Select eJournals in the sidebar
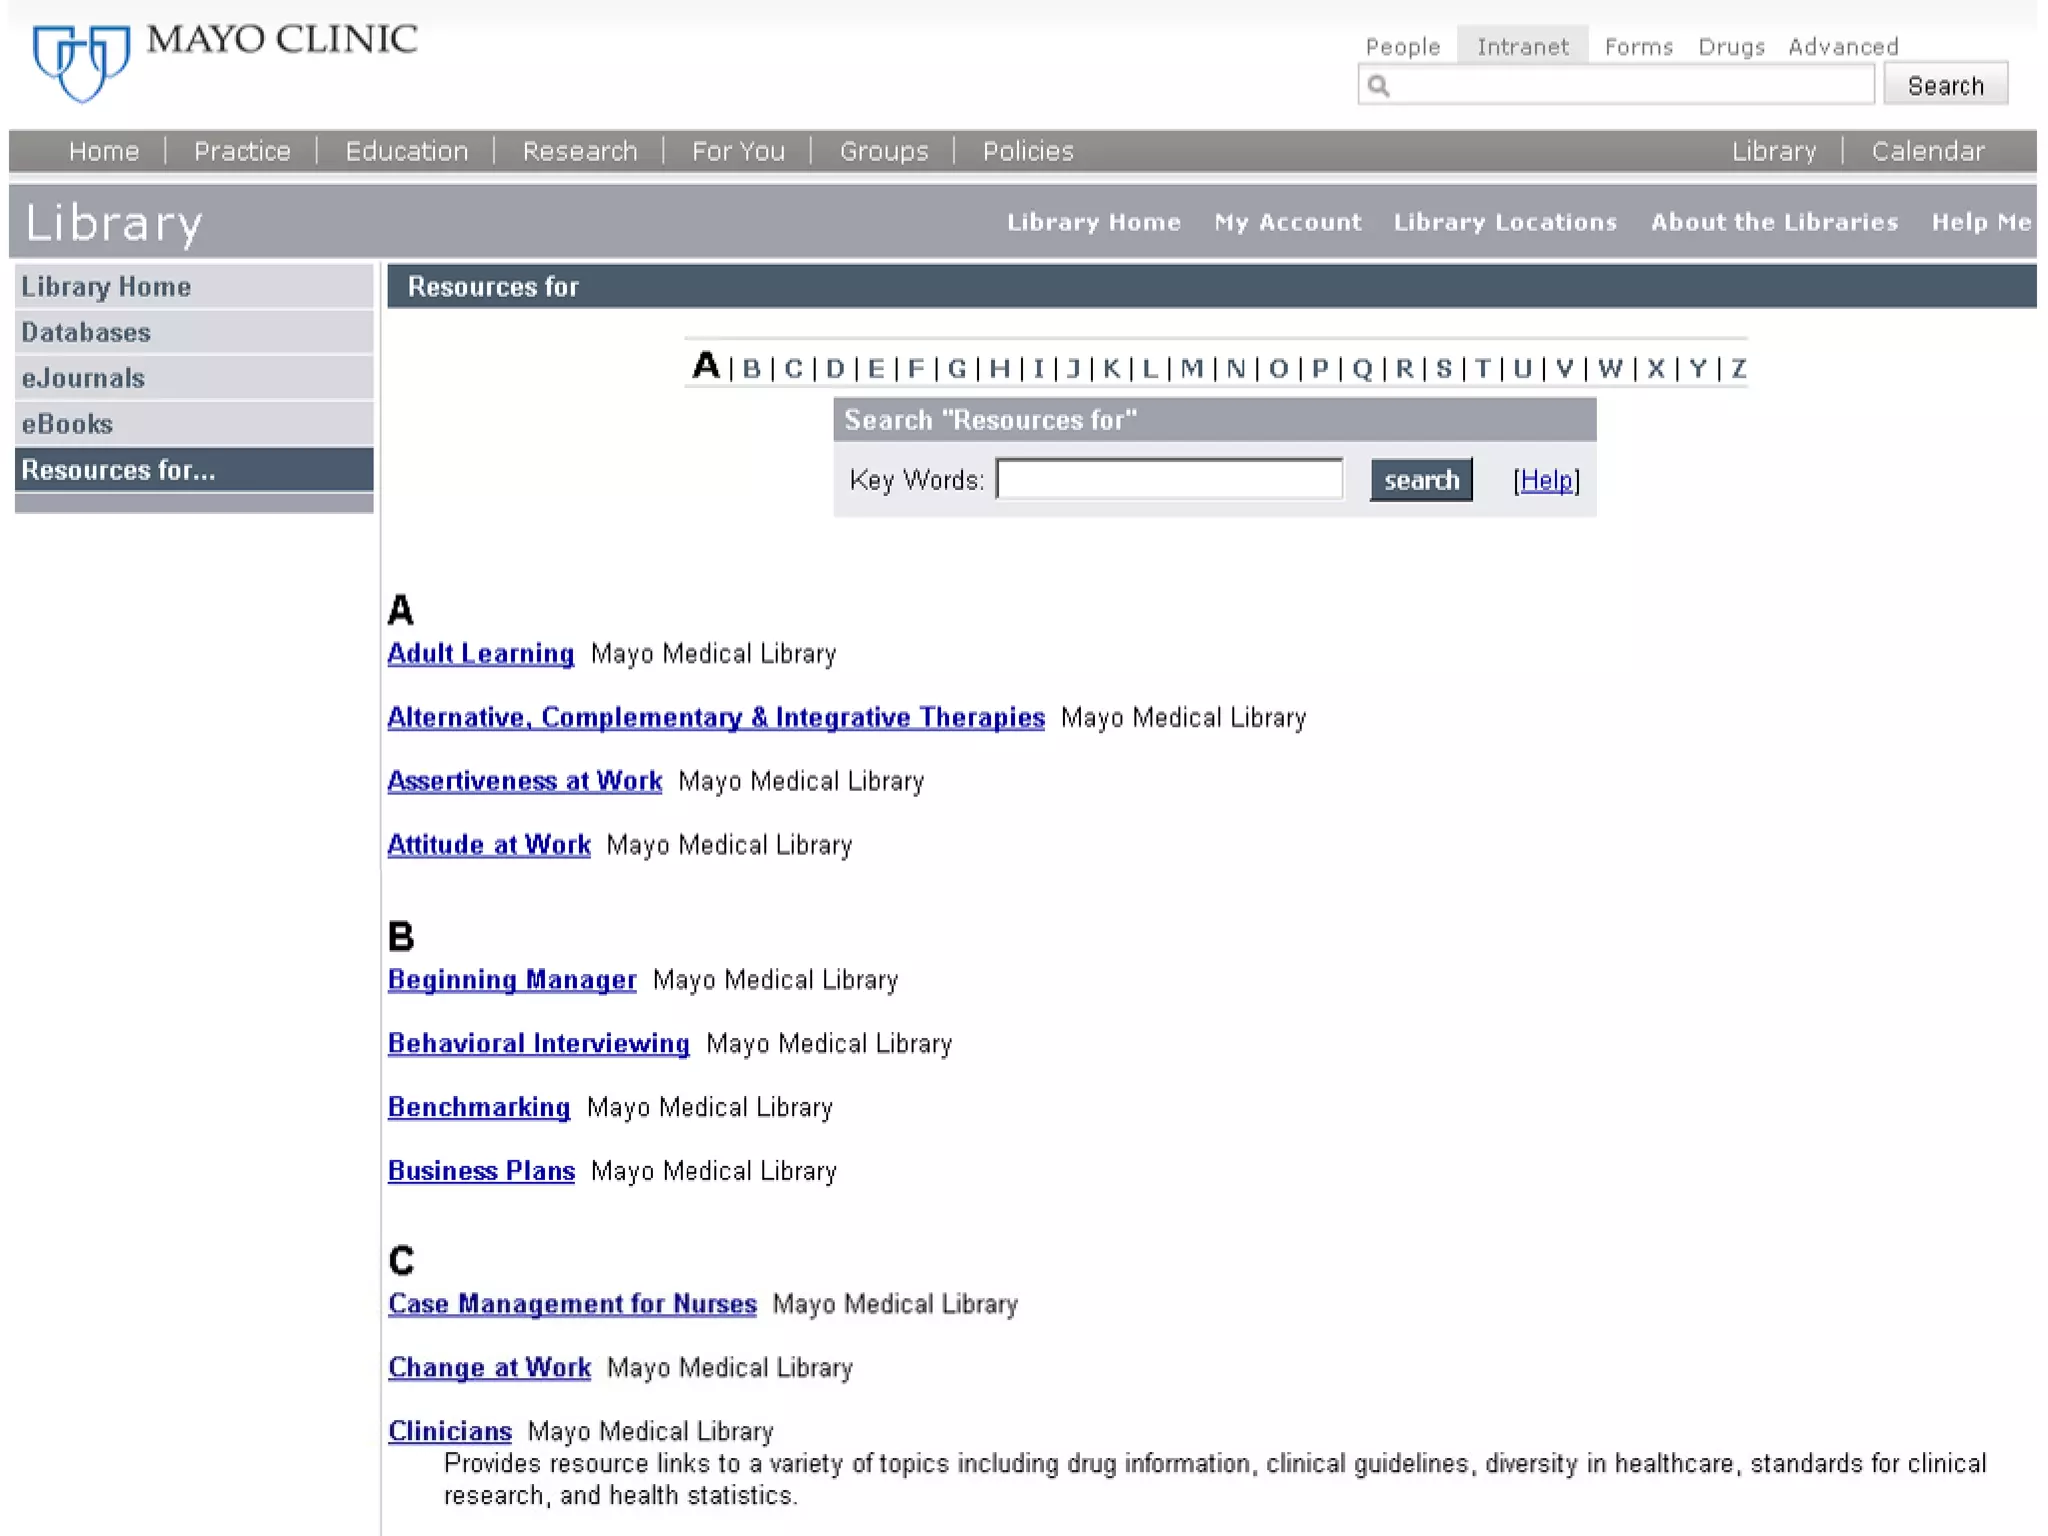Image resolution: width=2048 pixels, height=1536 pixels. pos(194,378)
